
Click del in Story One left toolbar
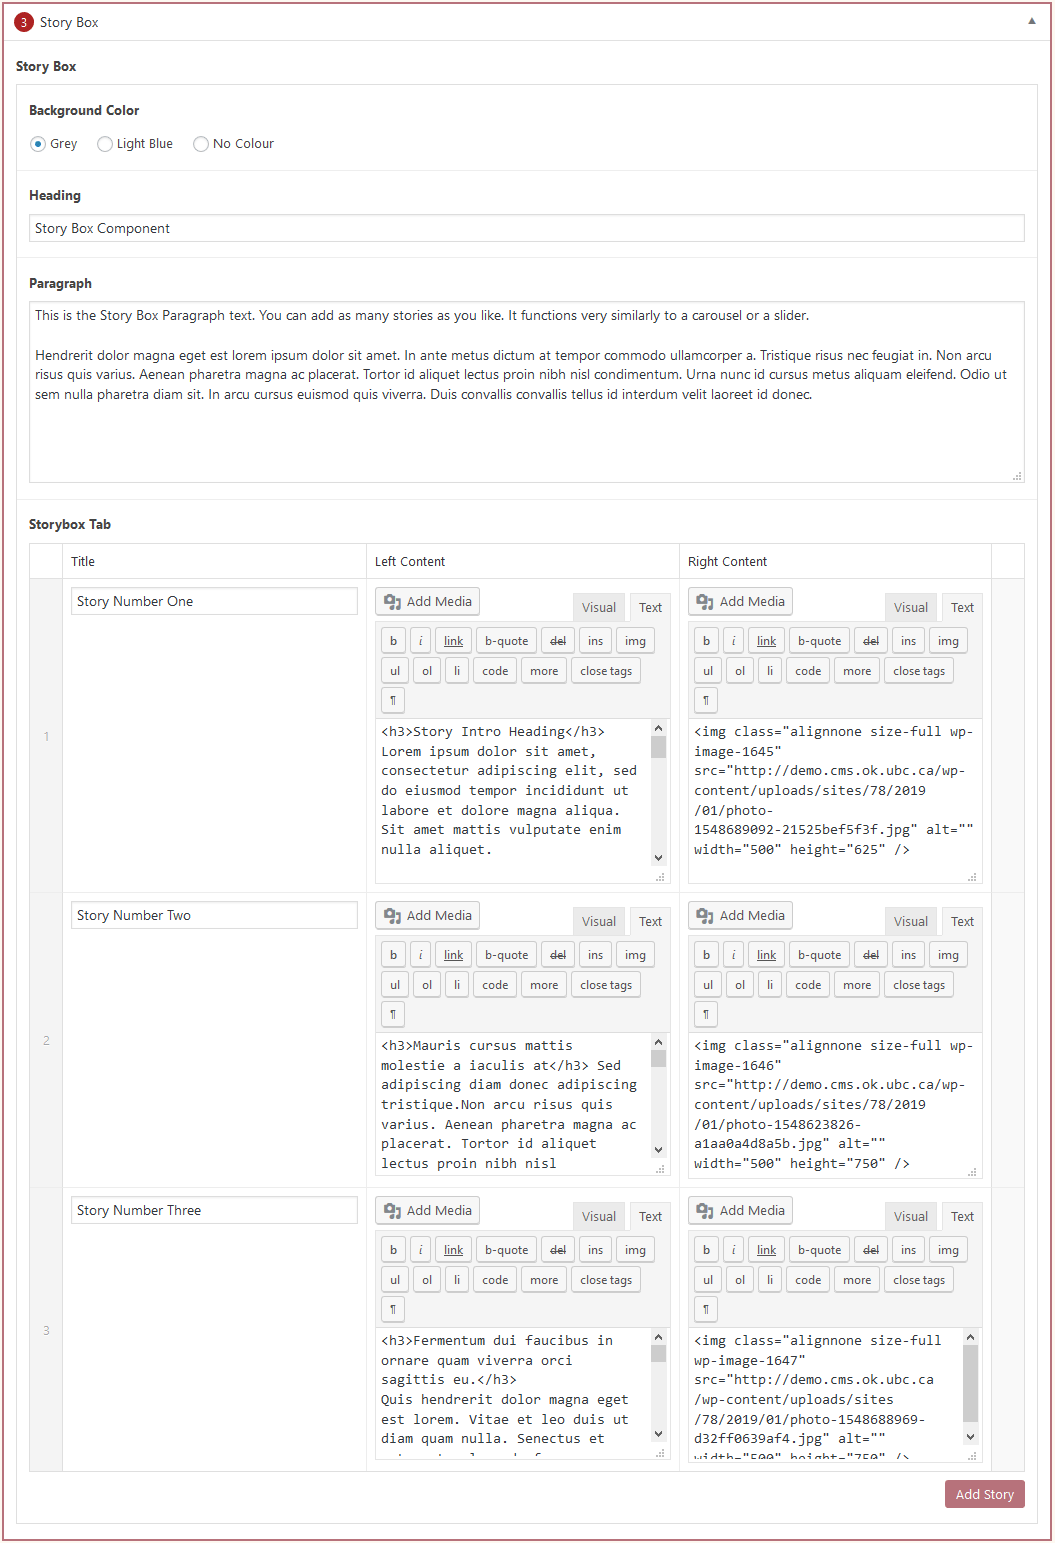(x=558, y=641)
